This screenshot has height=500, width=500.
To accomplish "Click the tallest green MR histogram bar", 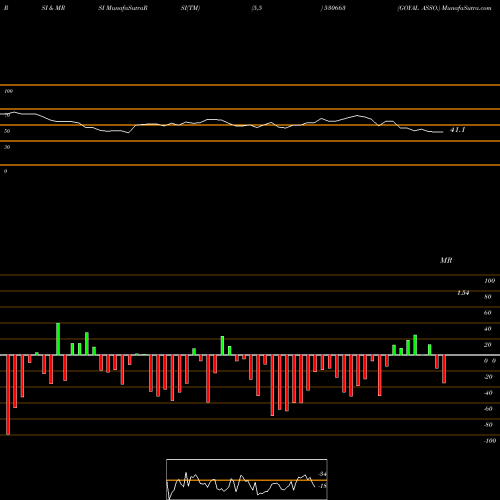I will coord(58,339).
